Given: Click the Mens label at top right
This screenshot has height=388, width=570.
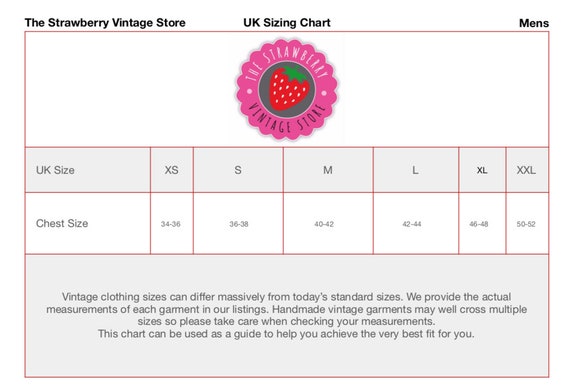Looking at the screenshot, I should pos(534,23).
